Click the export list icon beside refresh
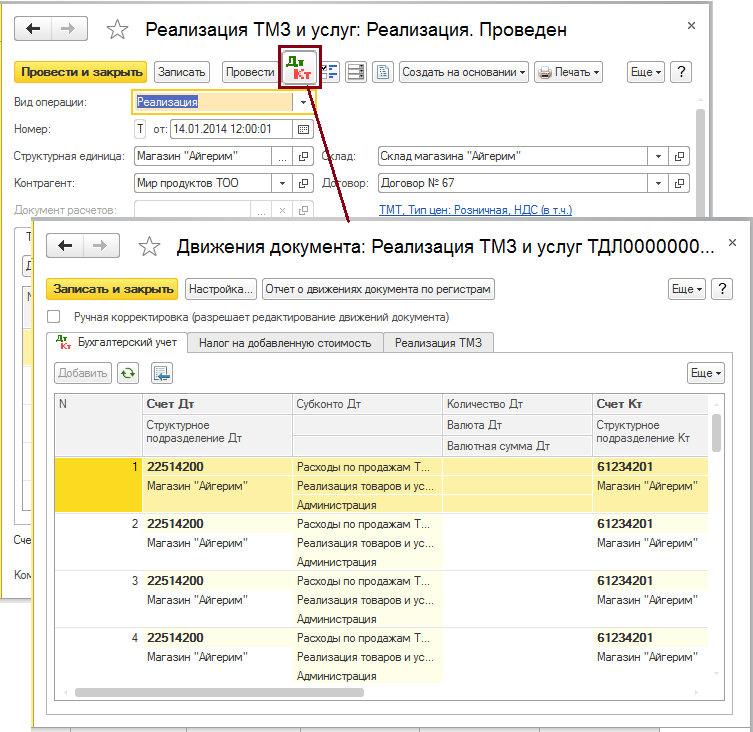 click(x=161, y=373)
